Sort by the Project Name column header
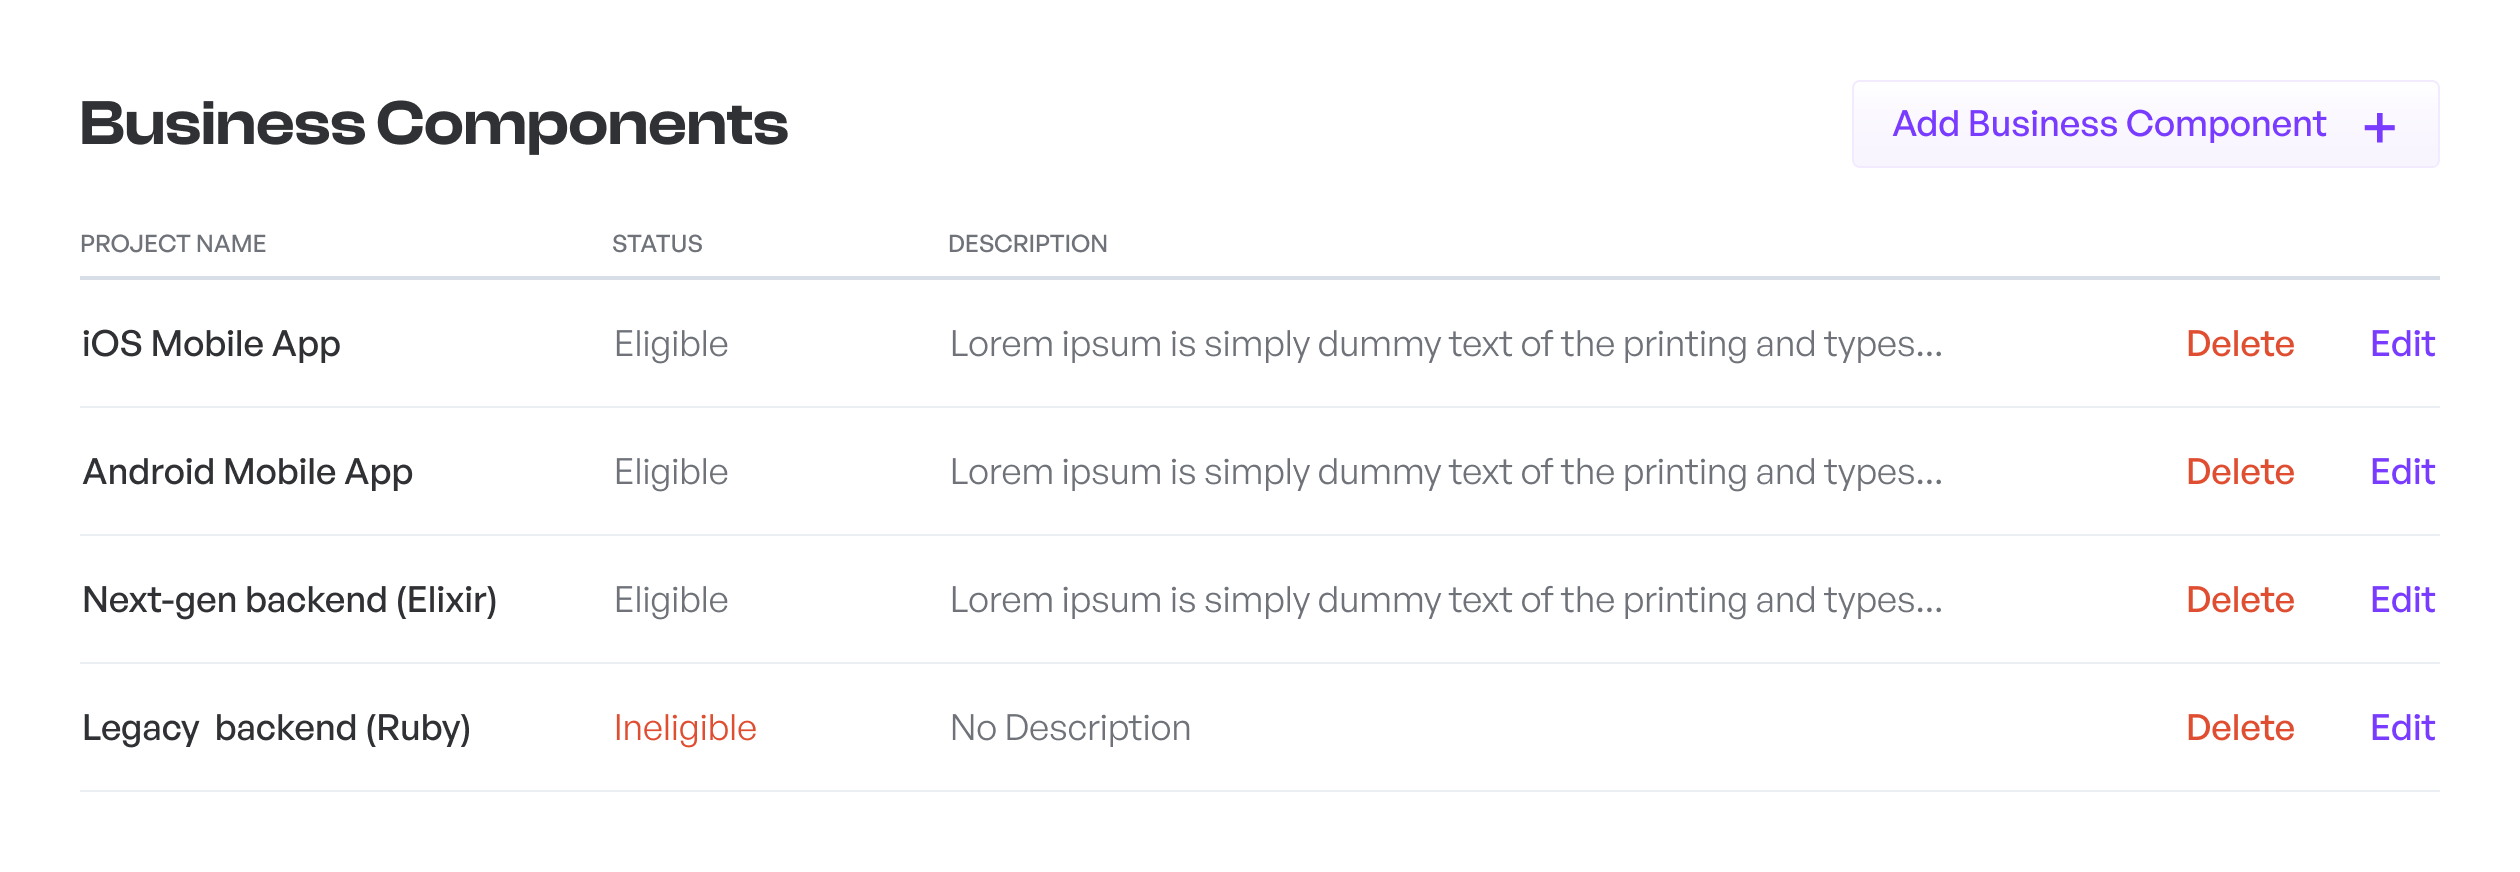Viewport: 2520px width, 872px height. [173, 244]
